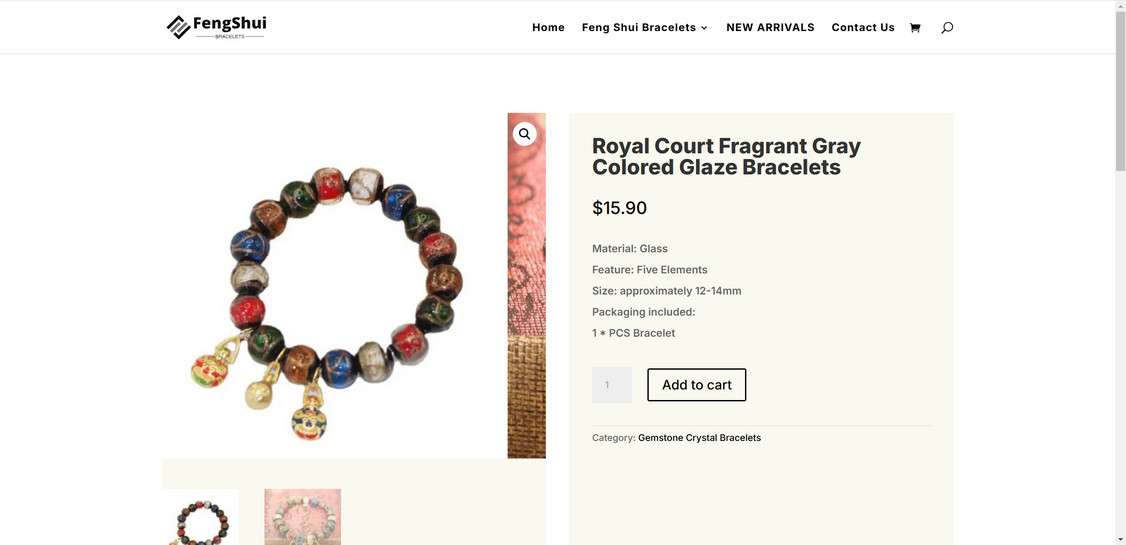Image resolution: width=1126 pixels, height=545 pixels.
Task: Click the Feng Shui Bracelets chevron arrow
Action: [704, 28]
